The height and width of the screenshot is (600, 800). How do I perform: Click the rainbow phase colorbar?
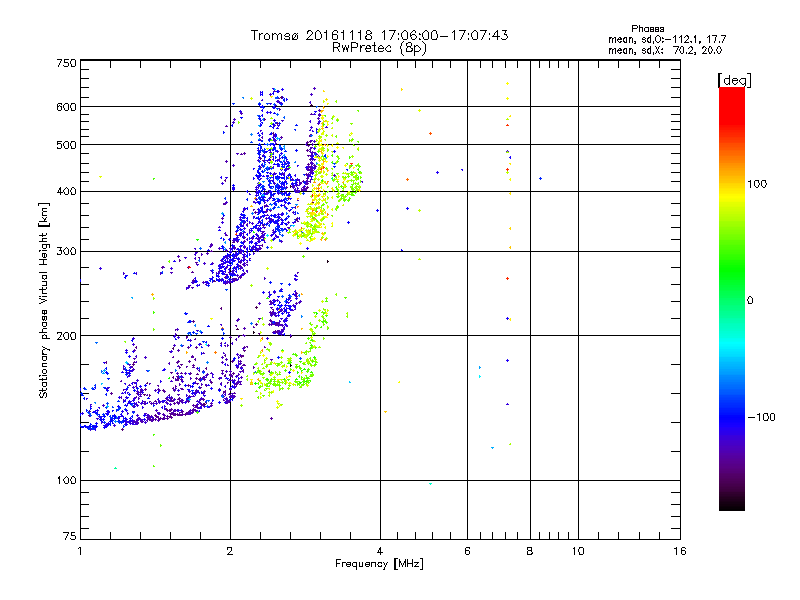pyautogui.click(x=732, y=298)
